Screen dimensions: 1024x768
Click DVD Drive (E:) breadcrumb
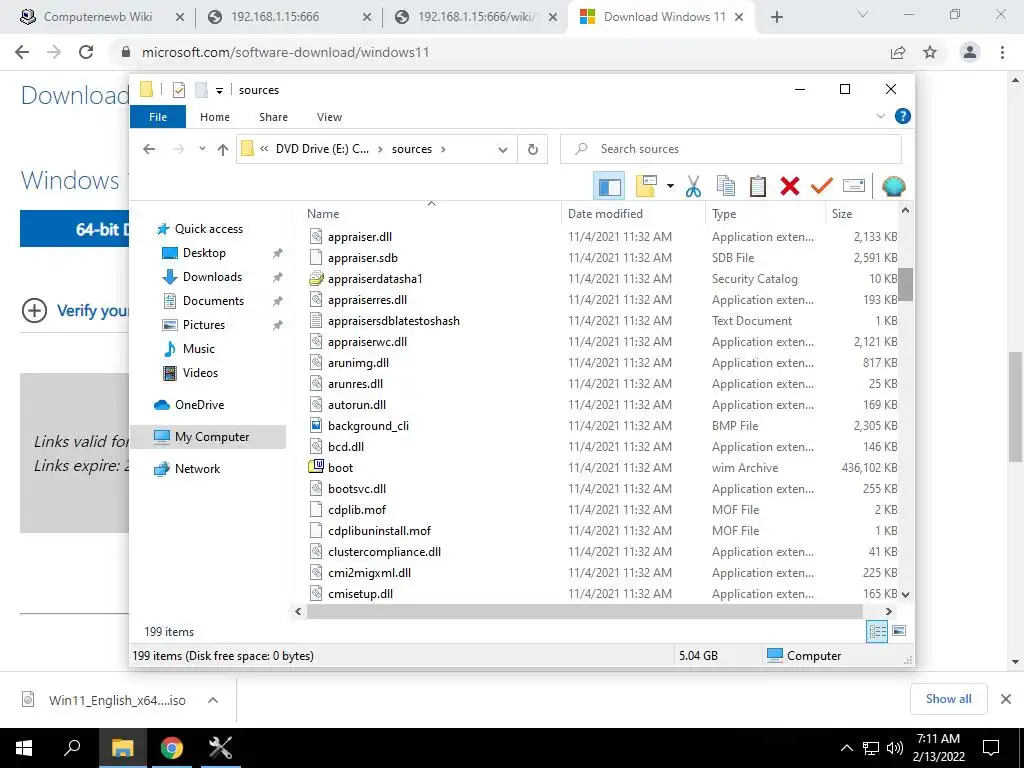(x=322, y=149)
